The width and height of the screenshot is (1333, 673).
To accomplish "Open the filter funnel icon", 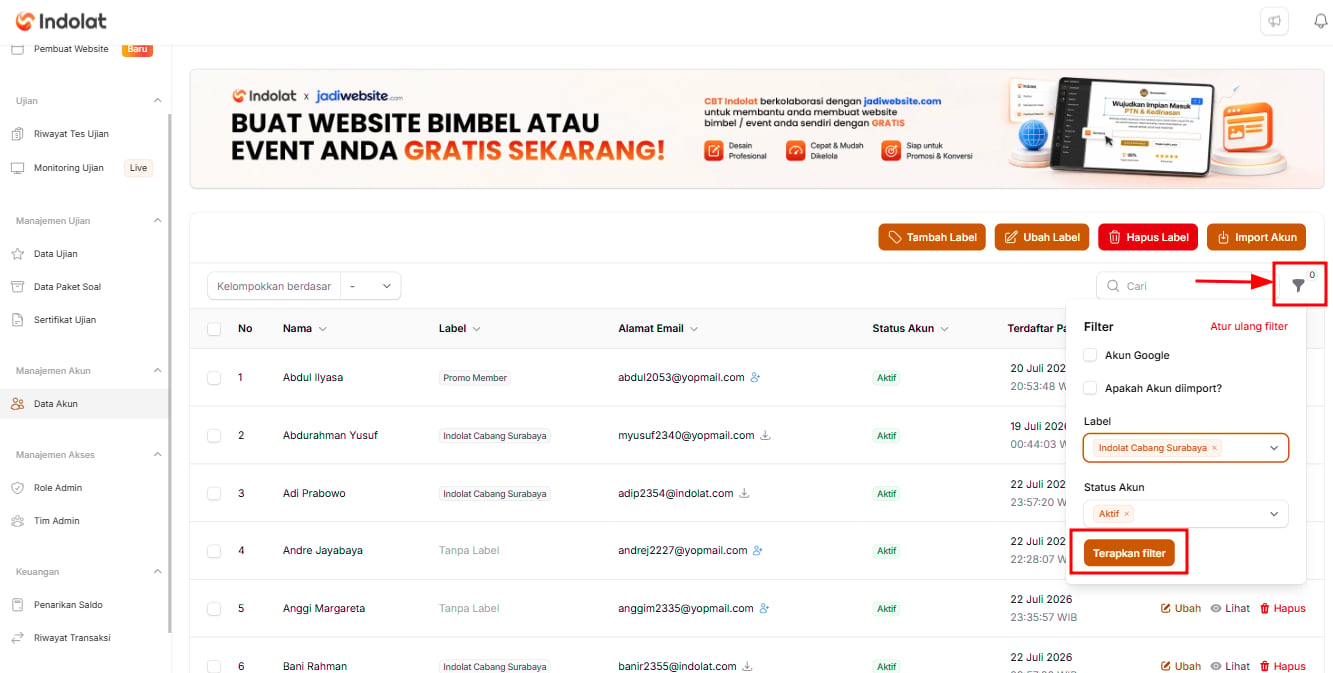I will [1298, 286].
